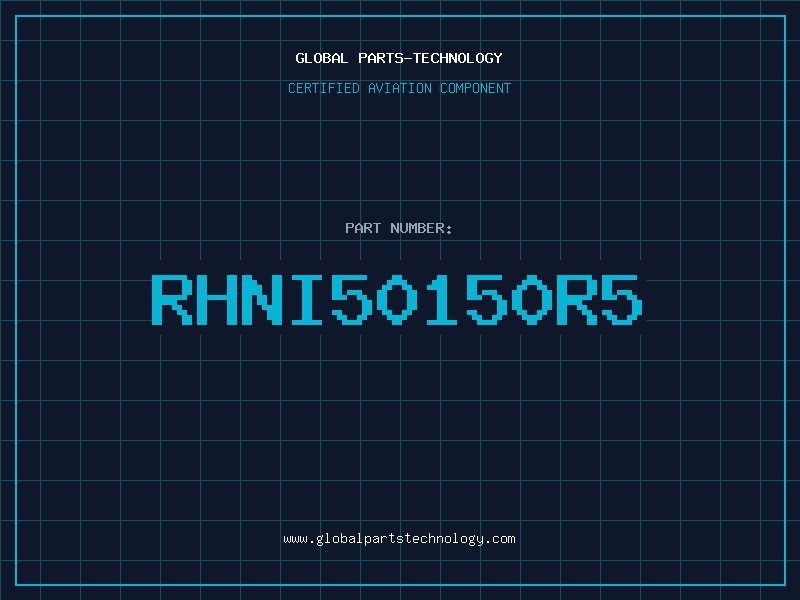Click the PART NUMBER: label
The image size is (800, 600).
click(x=398, y=228)
